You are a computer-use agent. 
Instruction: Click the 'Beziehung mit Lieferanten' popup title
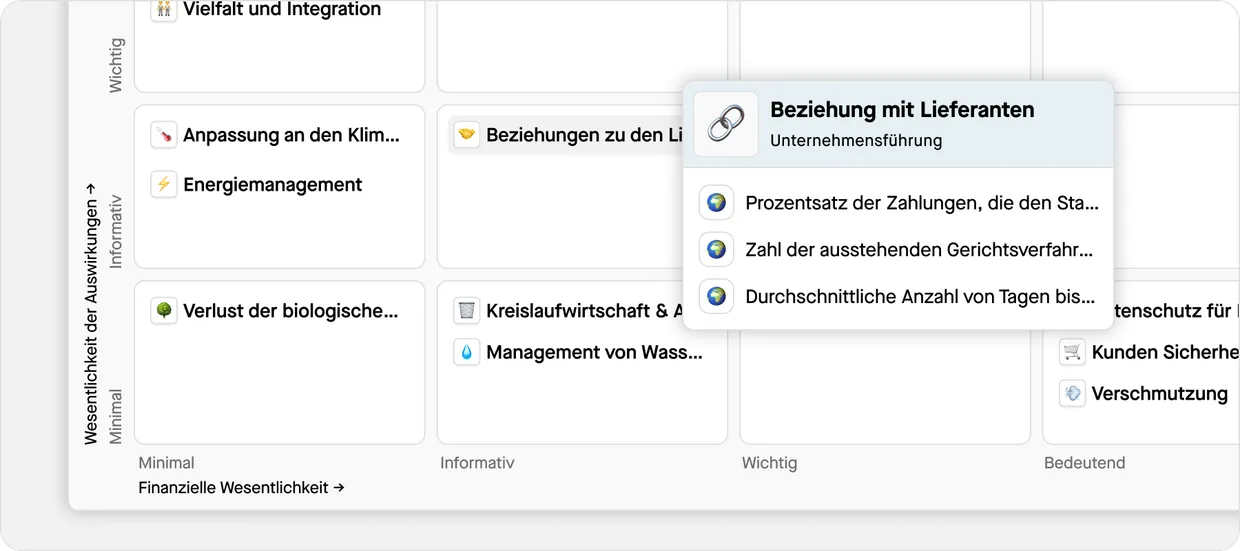(x=901, y=110)
